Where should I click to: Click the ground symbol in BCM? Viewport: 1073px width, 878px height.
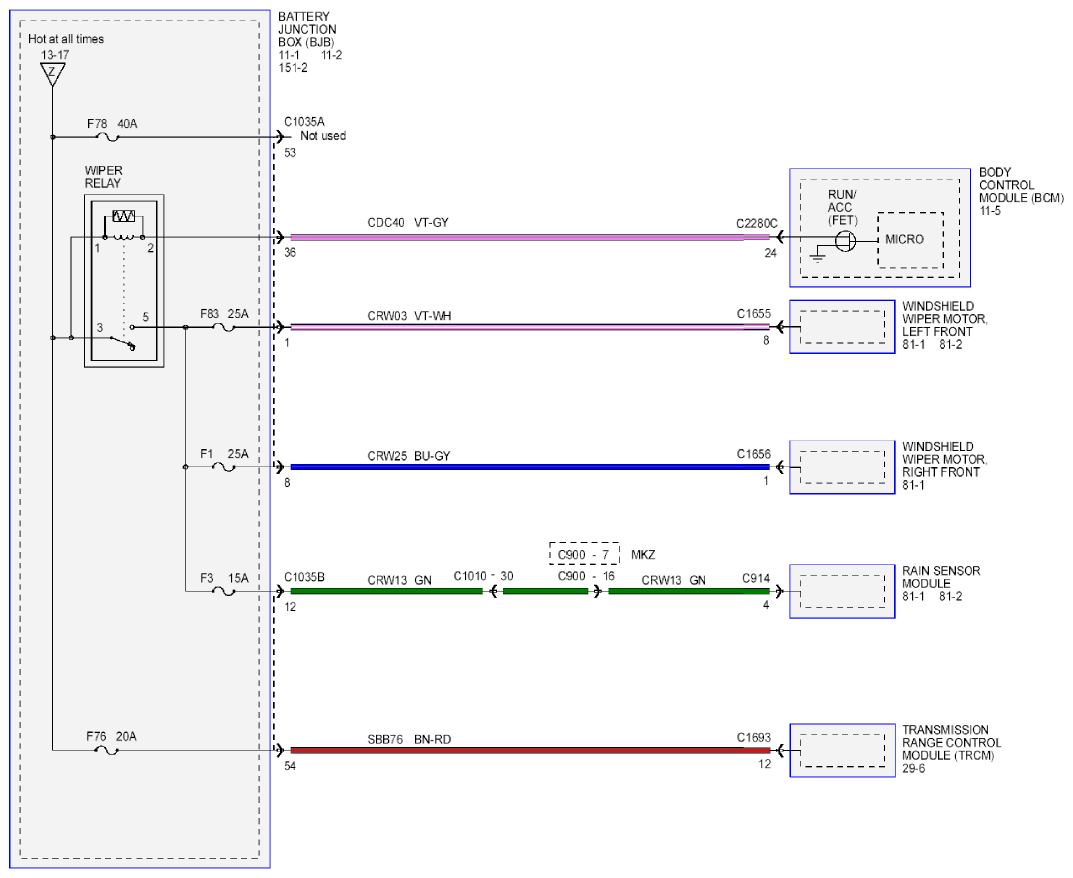coord(817,255)
